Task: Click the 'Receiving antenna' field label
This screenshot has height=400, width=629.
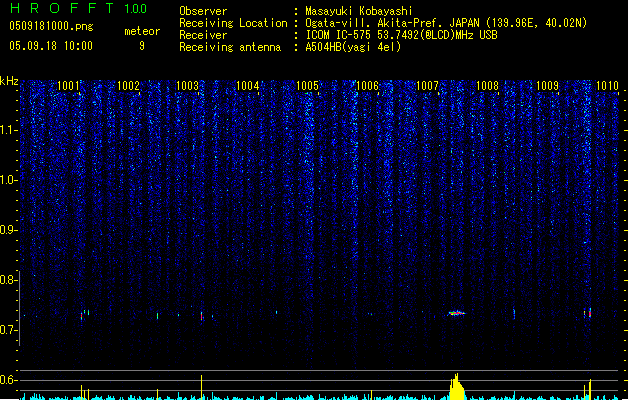Action: pyautogui.click(x=230, y=47)
